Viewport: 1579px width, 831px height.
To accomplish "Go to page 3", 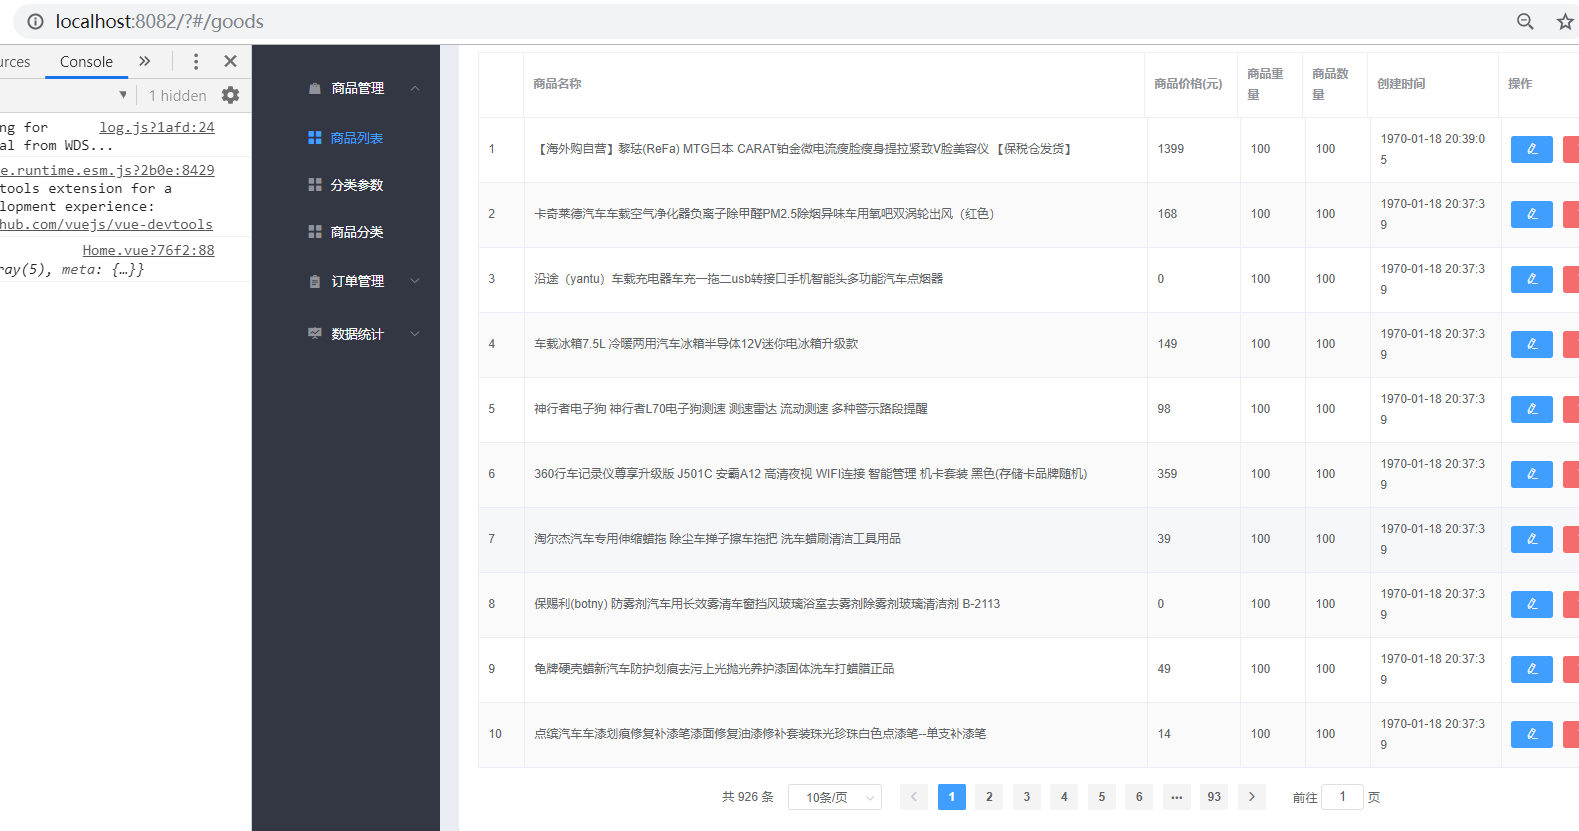I will pos(1027,797).
